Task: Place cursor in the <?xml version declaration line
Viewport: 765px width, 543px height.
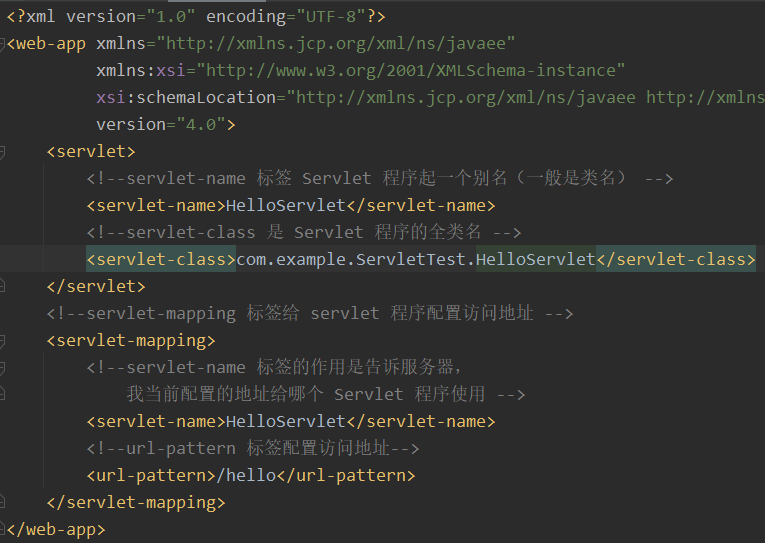Action: click(x=196, y=17)
